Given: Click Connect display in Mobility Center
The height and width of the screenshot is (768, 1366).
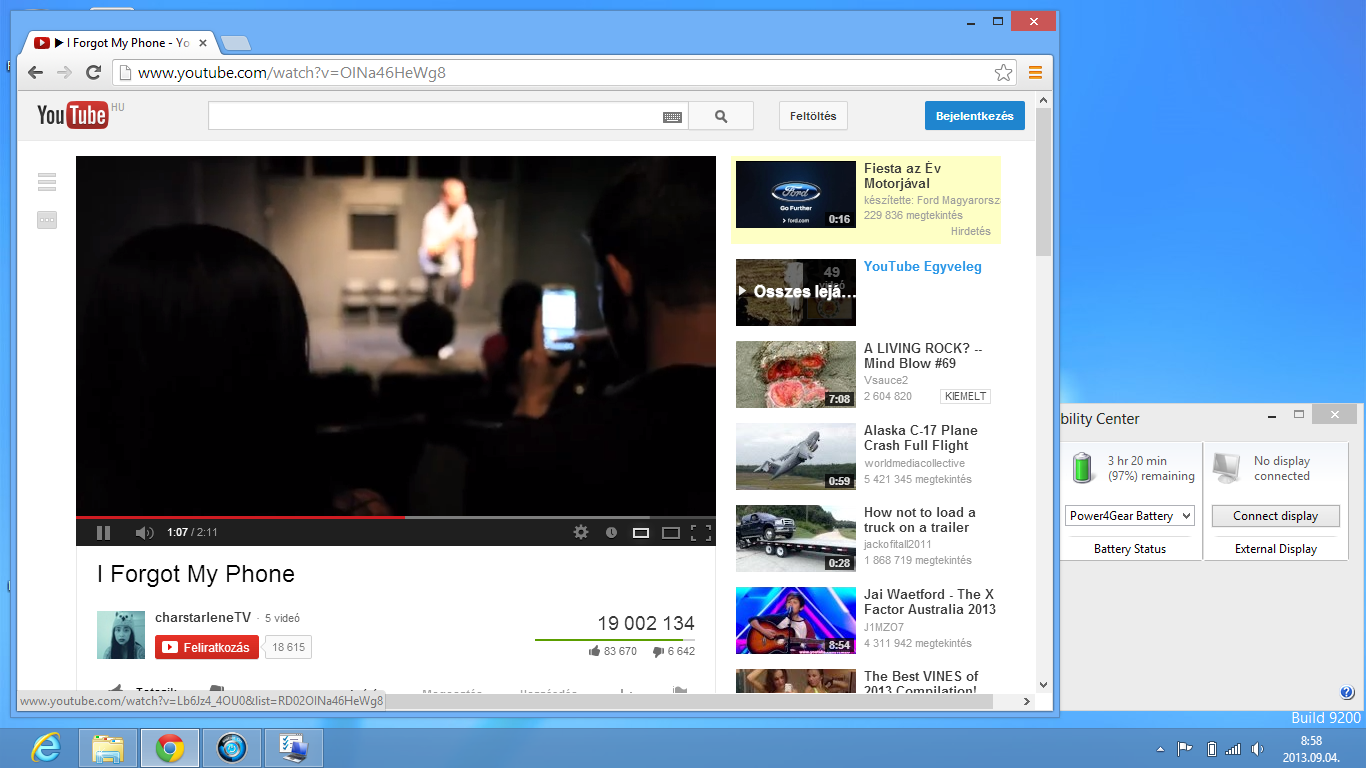Looking at the screenshot, I should 1275,516.
